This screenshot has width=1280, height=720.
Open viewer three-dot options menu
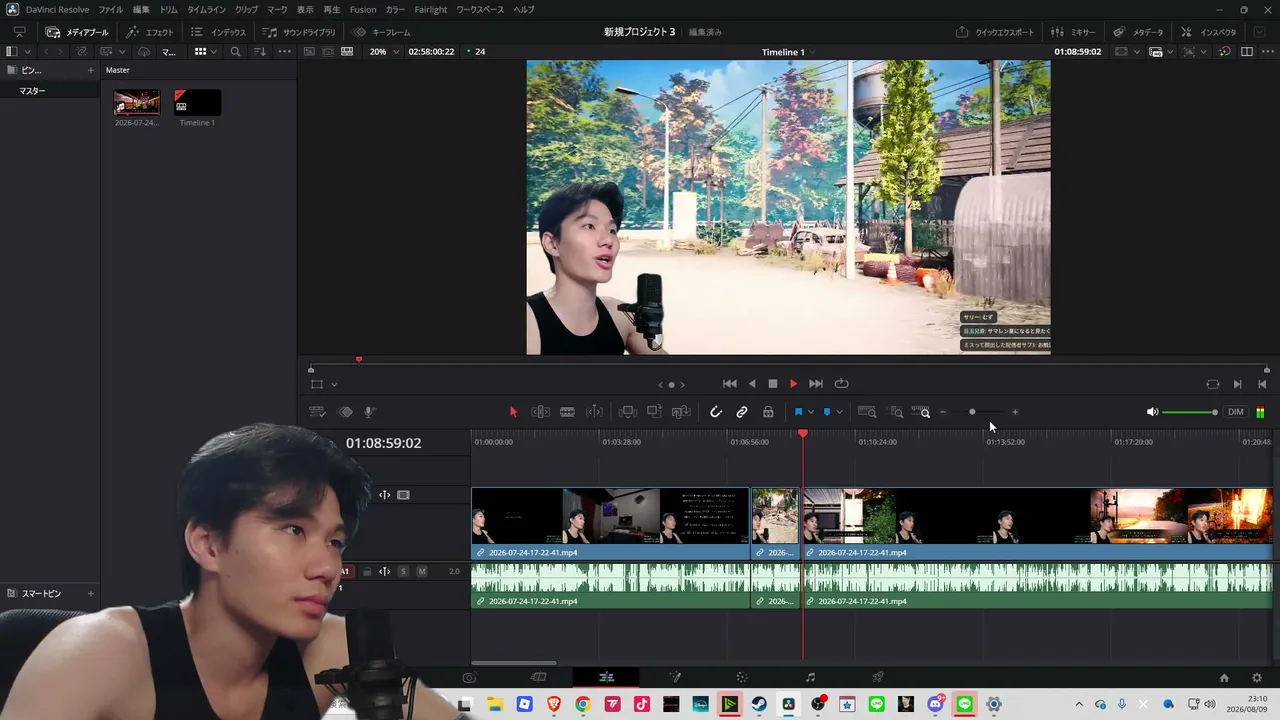(1266, 52)
